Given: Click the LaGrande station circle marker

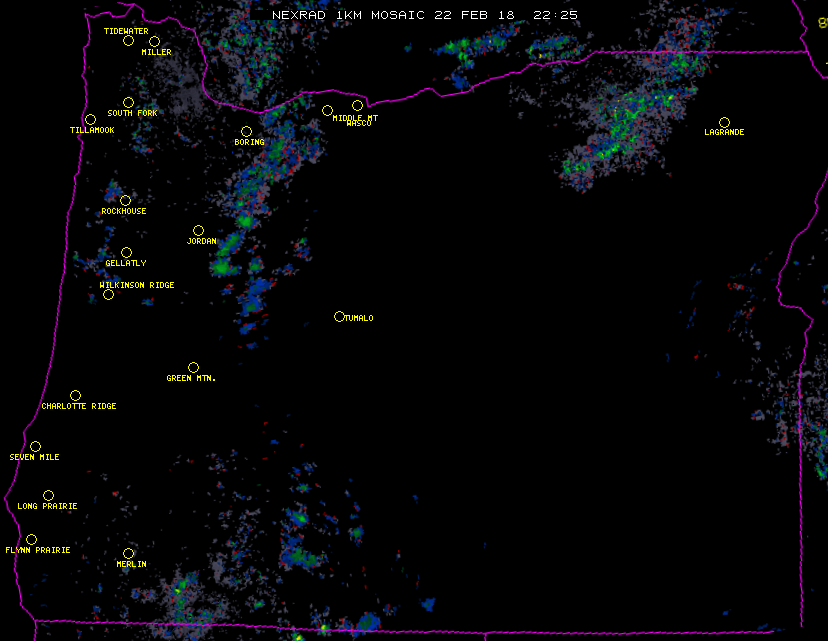Looking at the screenshot, I should coord(724,122).
